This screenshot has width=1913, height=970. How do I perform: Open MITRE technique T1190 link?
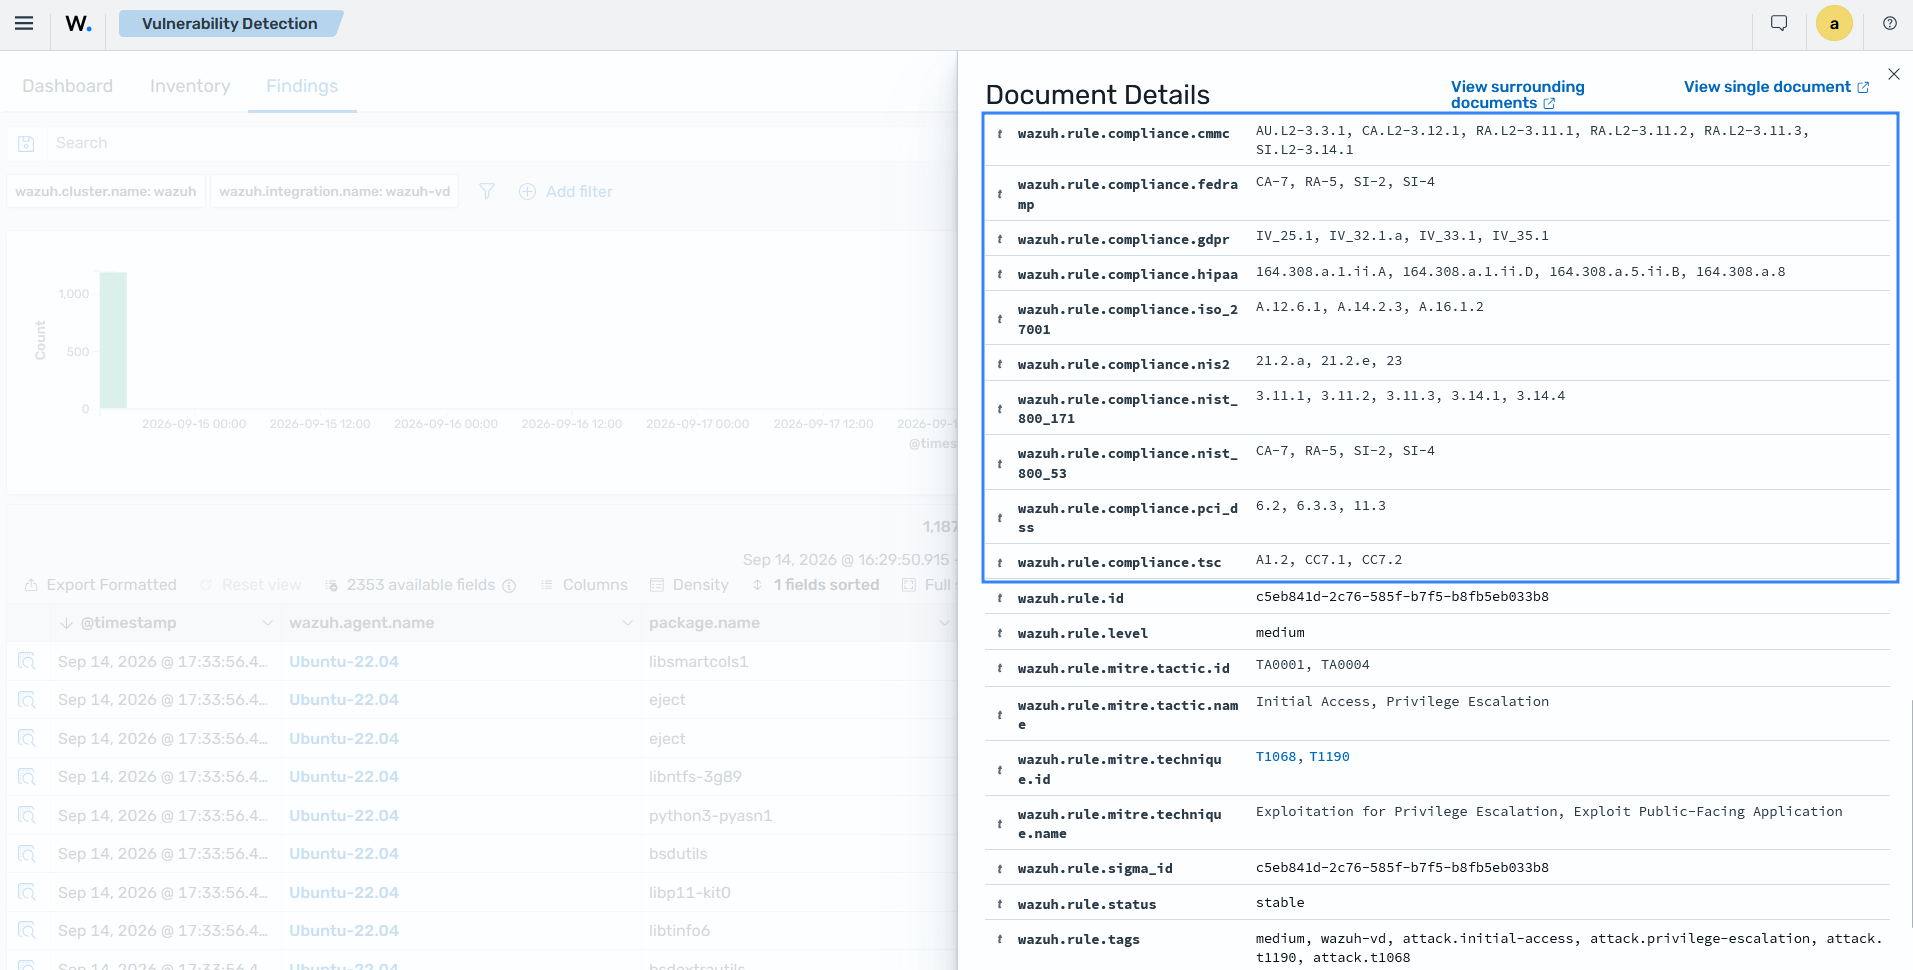[1329, 757]
